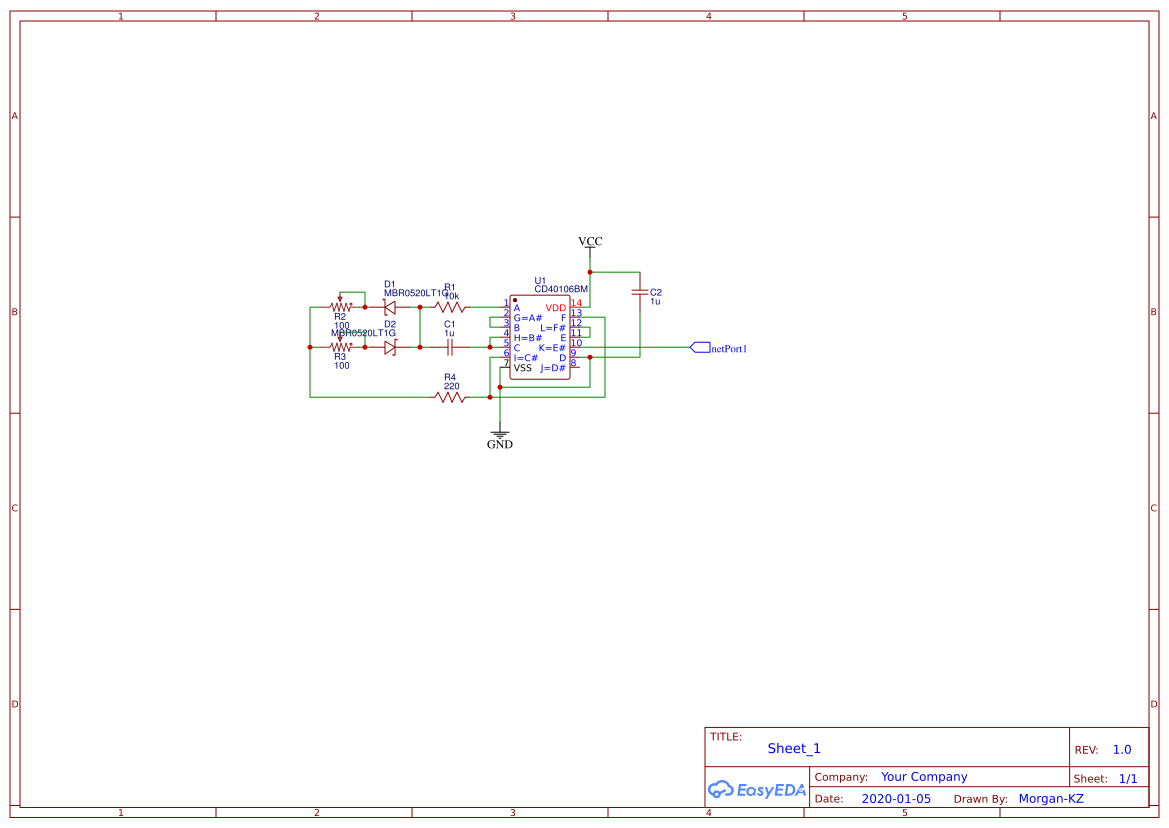
Task: Select the CD40106BM part name text
Action: pyautogui.click(x=561, y=289)
